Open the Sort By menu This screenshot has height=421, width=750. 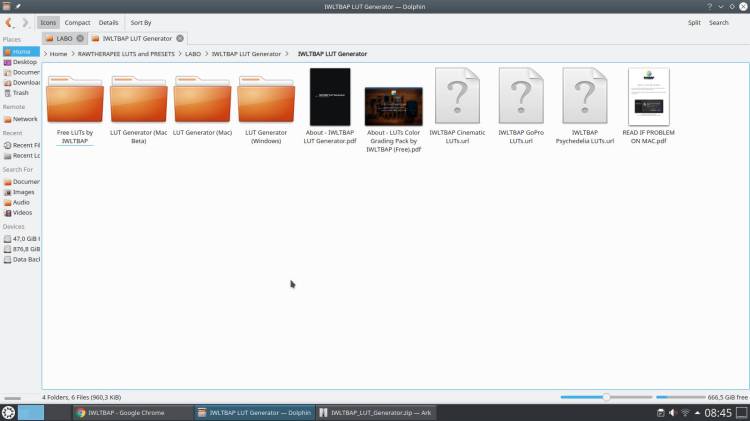tap(141, 22)
